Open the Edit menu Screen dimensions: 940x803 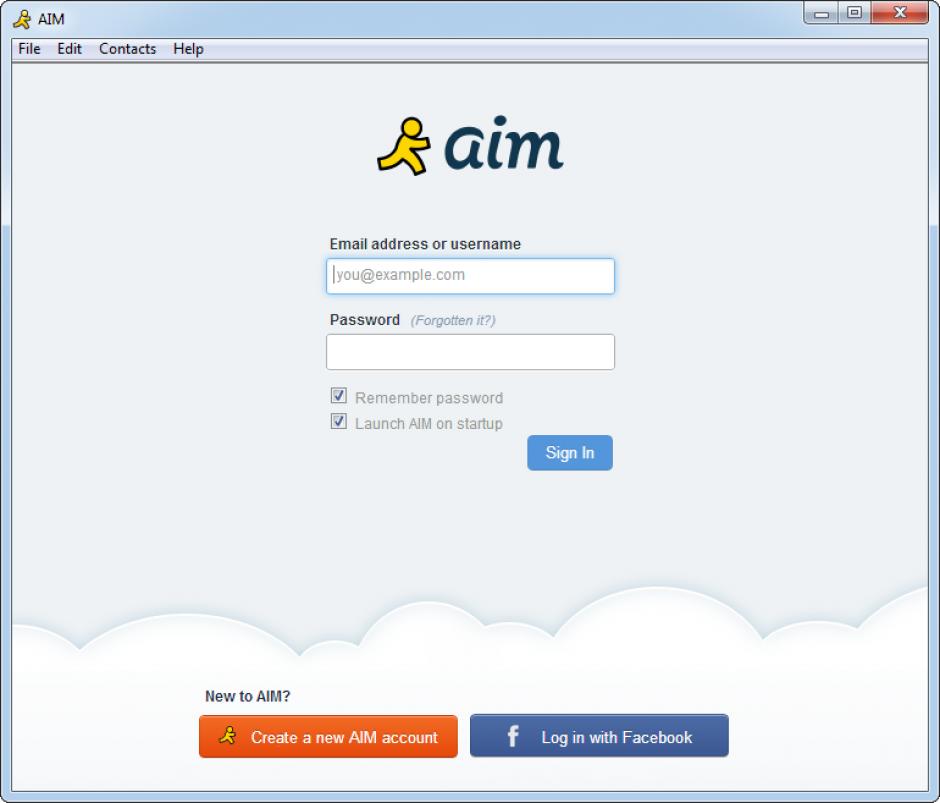(70, 49)
